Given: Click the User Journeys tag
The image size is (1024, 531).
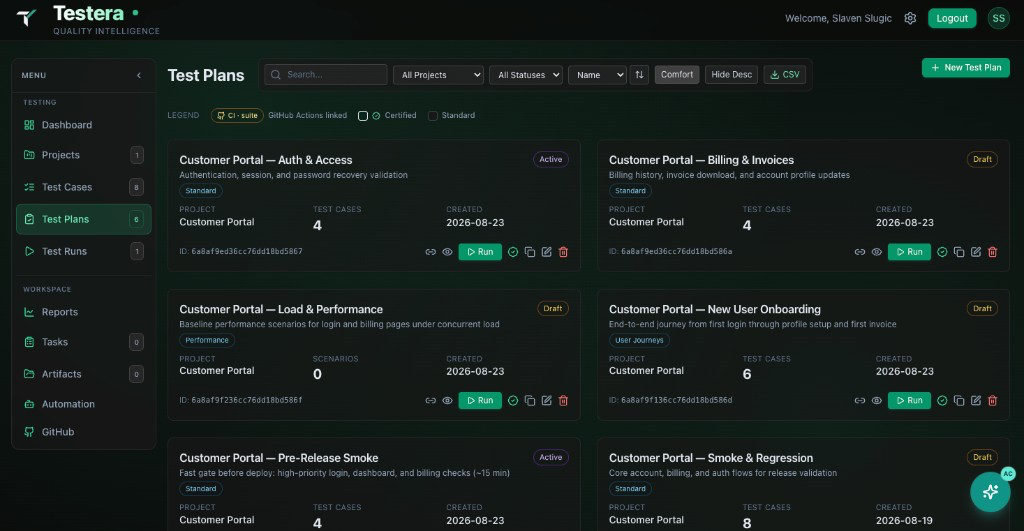Looking at the screenshot, I should (639, 340).
